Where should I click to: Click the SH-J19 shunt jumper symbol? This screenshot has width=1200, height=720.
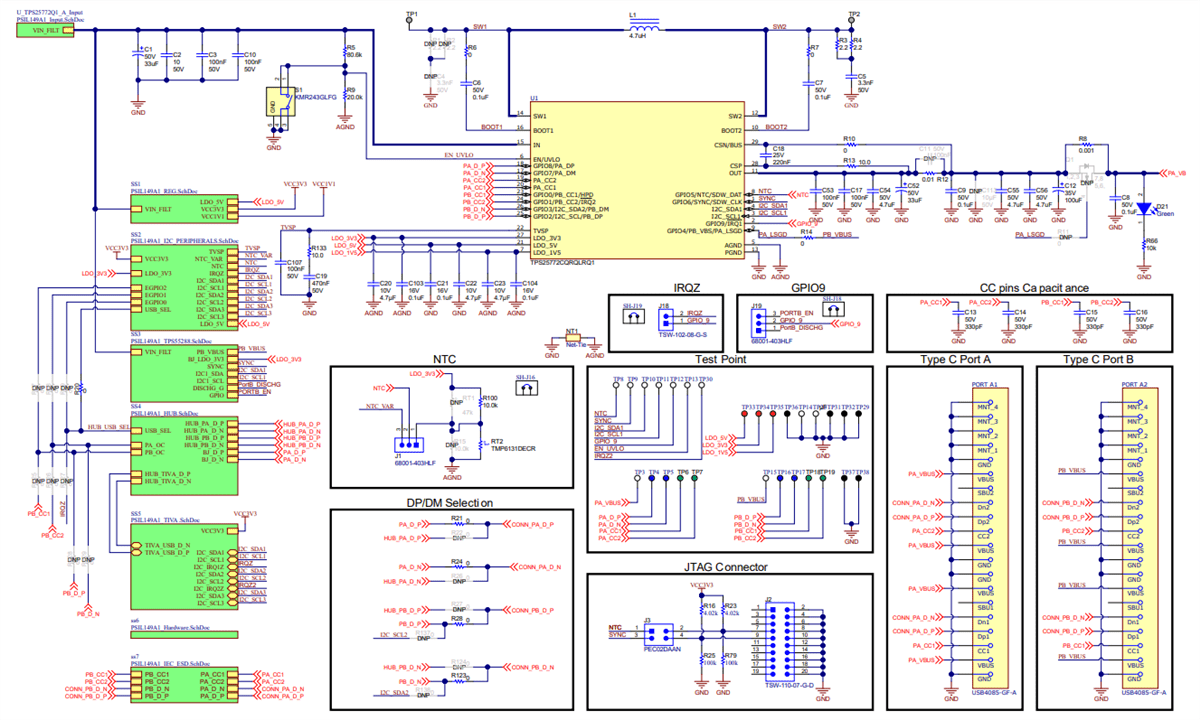(x=632, y=315)
